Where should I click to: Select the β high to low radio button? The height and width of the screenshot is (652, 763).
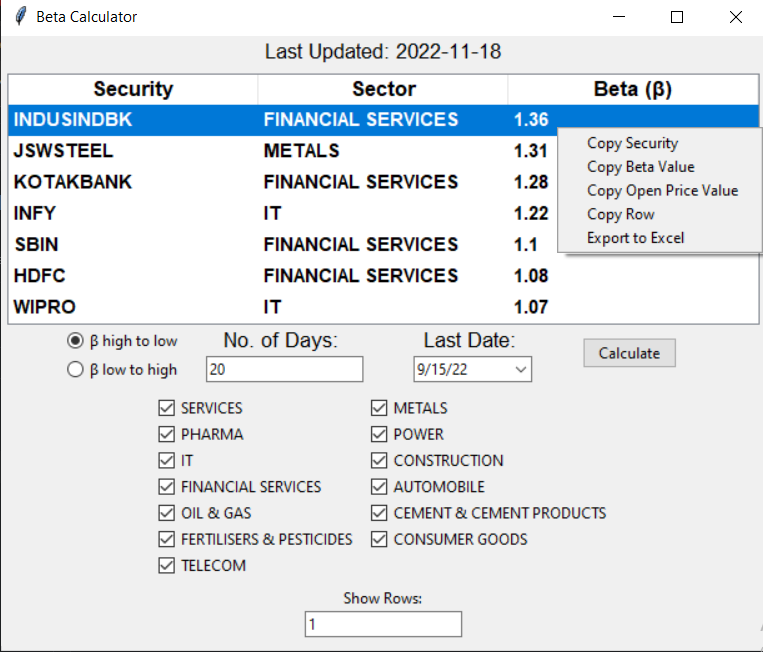(75, 341)
